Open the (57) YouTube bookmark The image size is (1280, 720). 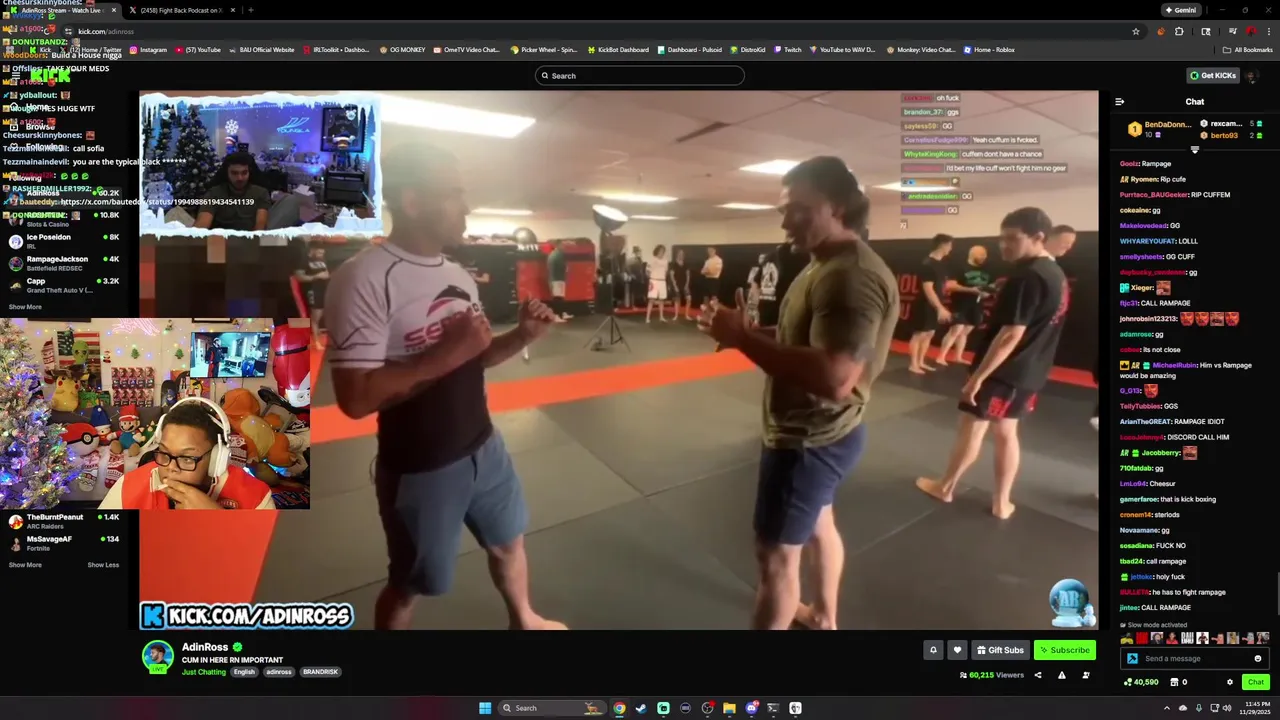click(198, 49)
